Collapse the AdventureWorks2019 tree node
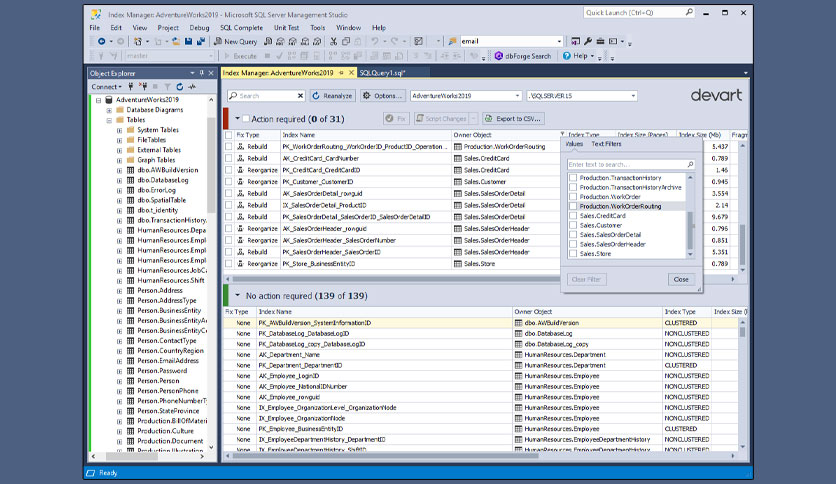This screenshot has width=836, height=484. [x=99, y=100]
